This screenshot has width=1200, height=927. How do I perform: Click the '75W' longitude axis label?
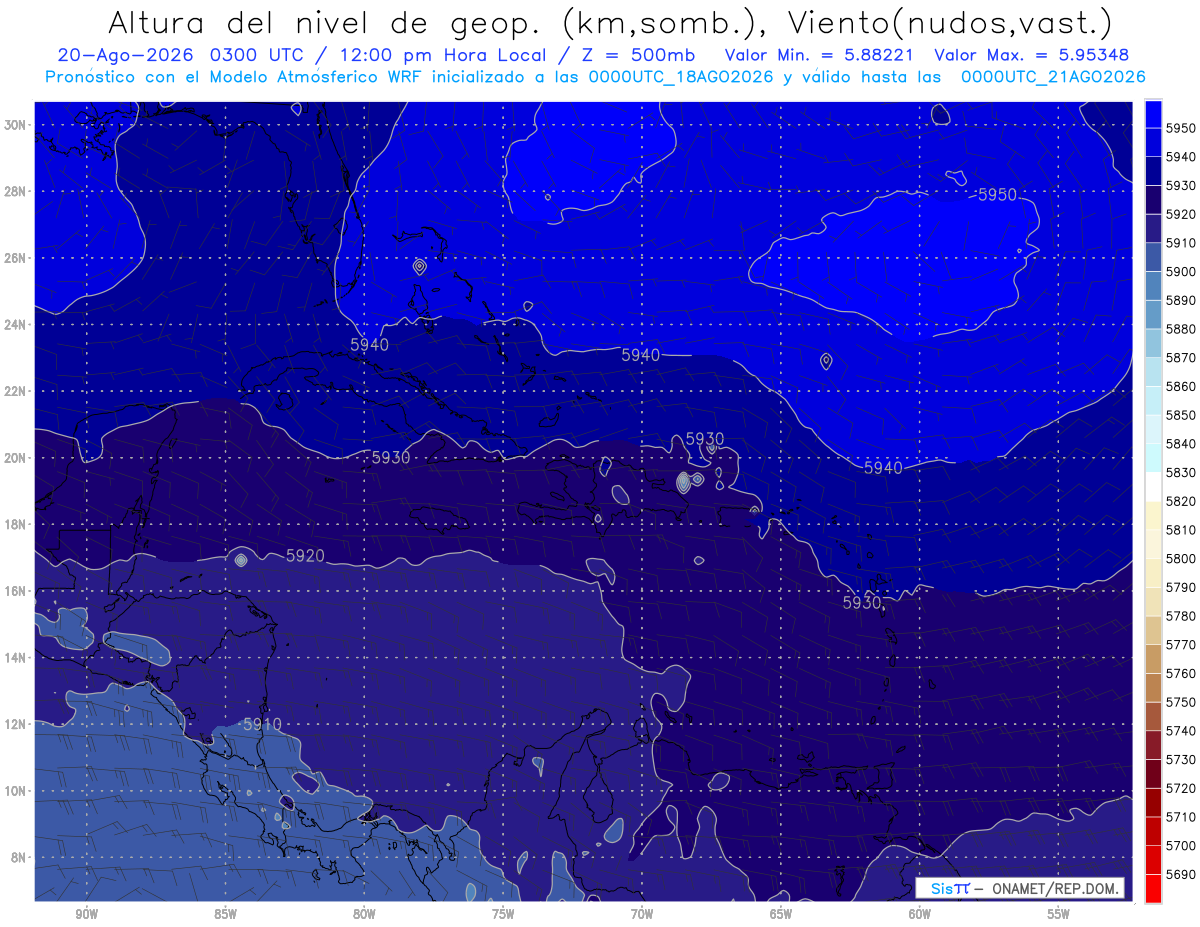click(x=503, y=914)
